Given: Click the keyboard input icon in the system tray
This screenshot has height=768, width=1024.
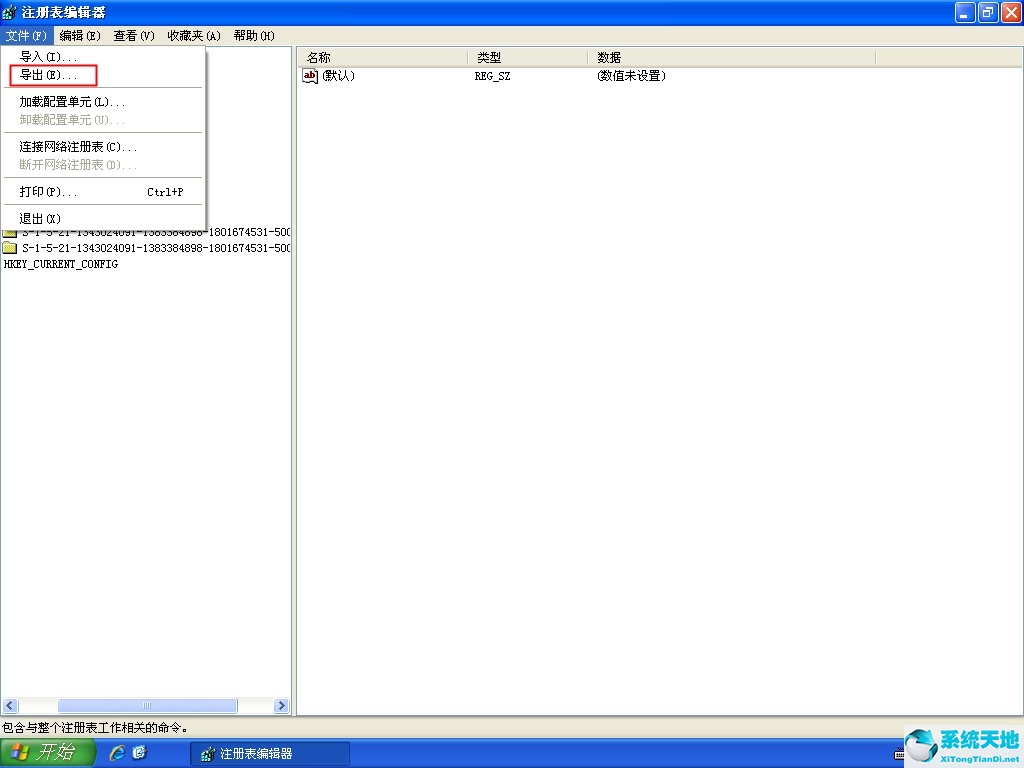Looking at the screenshot, I should coord(899,753).
